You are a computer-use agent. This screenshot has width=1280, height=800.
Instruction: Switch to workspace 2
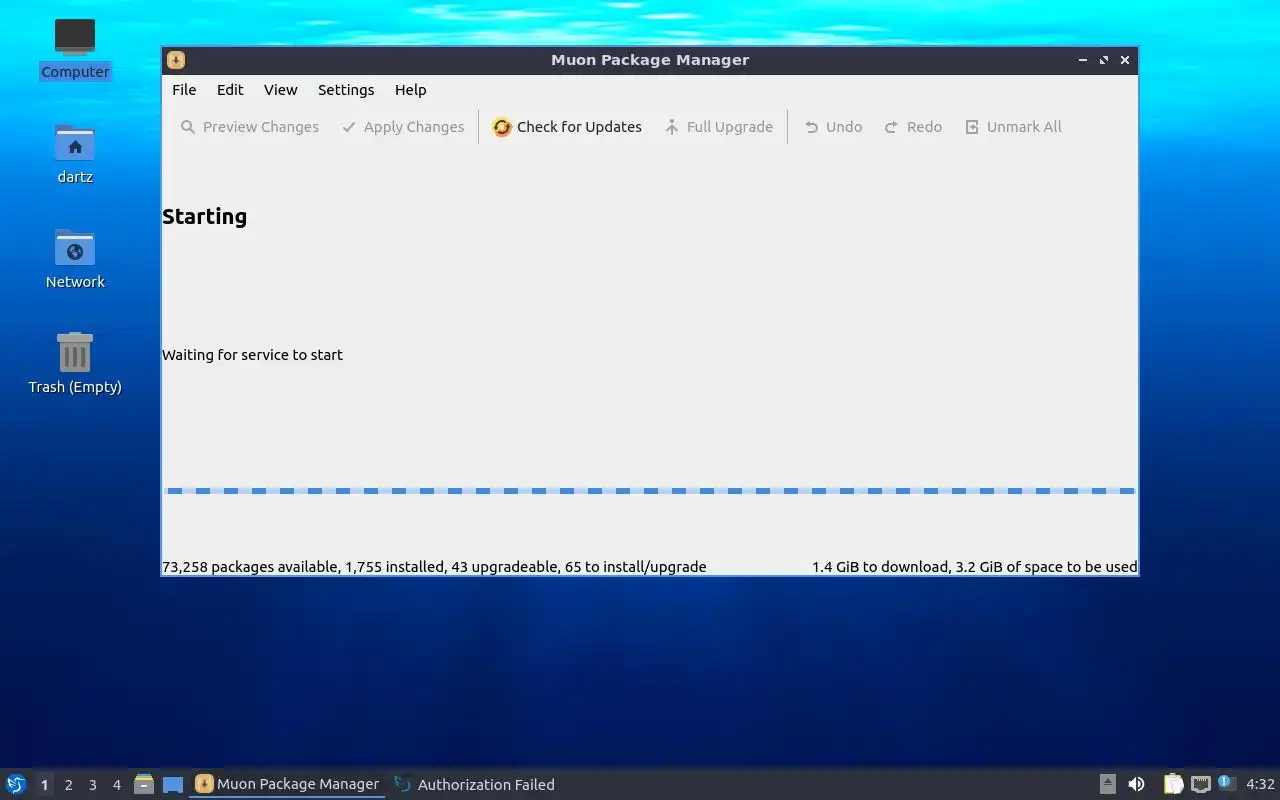(x=68, y=785)
